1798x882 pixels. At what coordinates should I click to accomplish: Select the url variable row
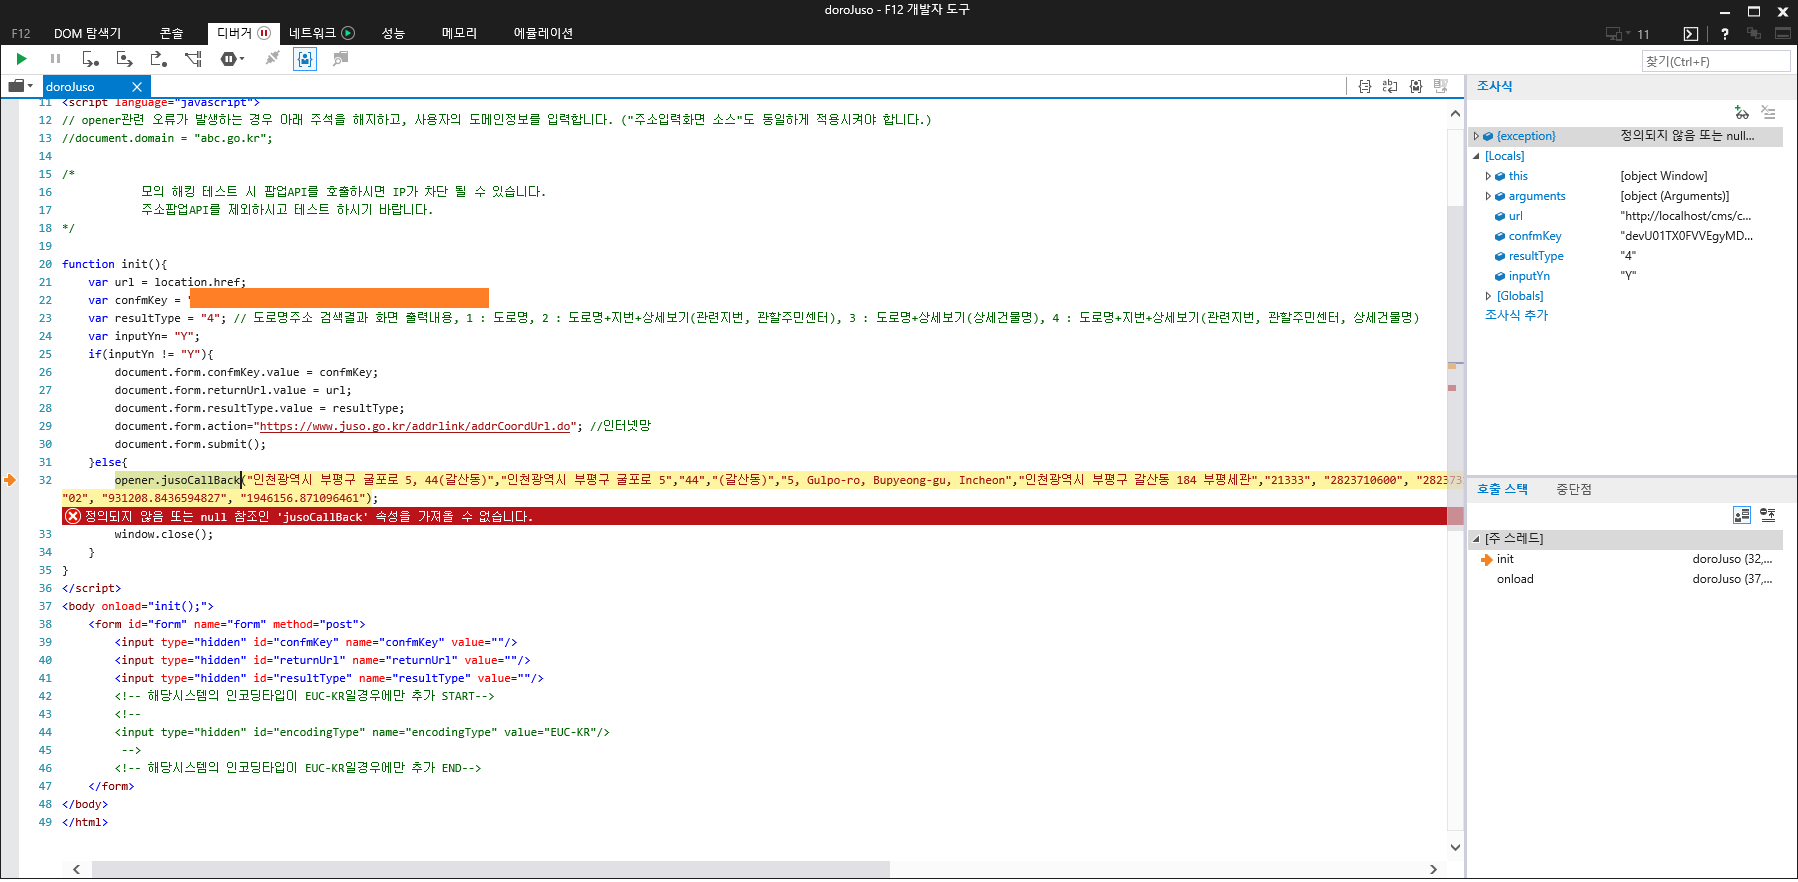1625,216
